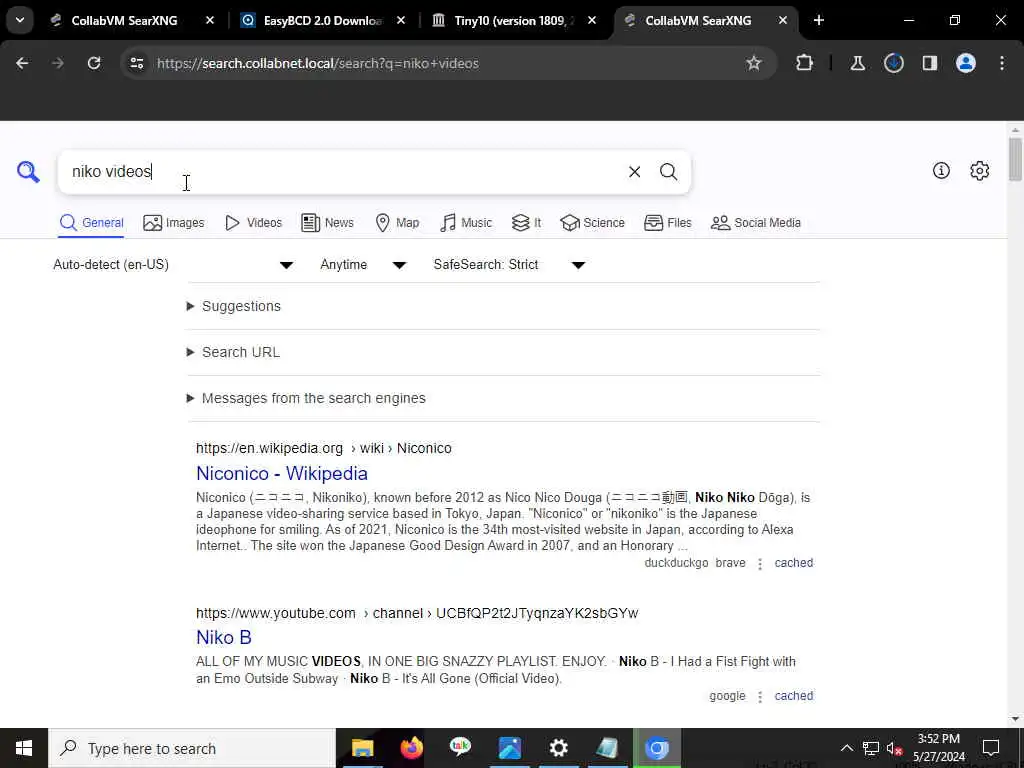Screen dimensions: 1024x768
Task: Go back using browser back arrow
Action: click(x=22, y=63)
